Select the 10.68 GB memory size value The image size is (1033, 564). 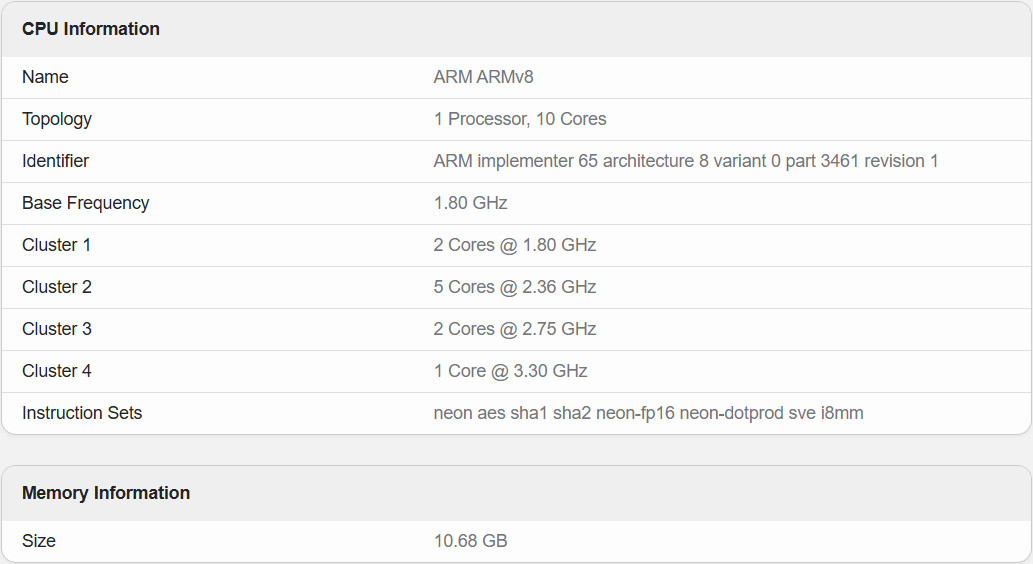(x=470, y=541)
